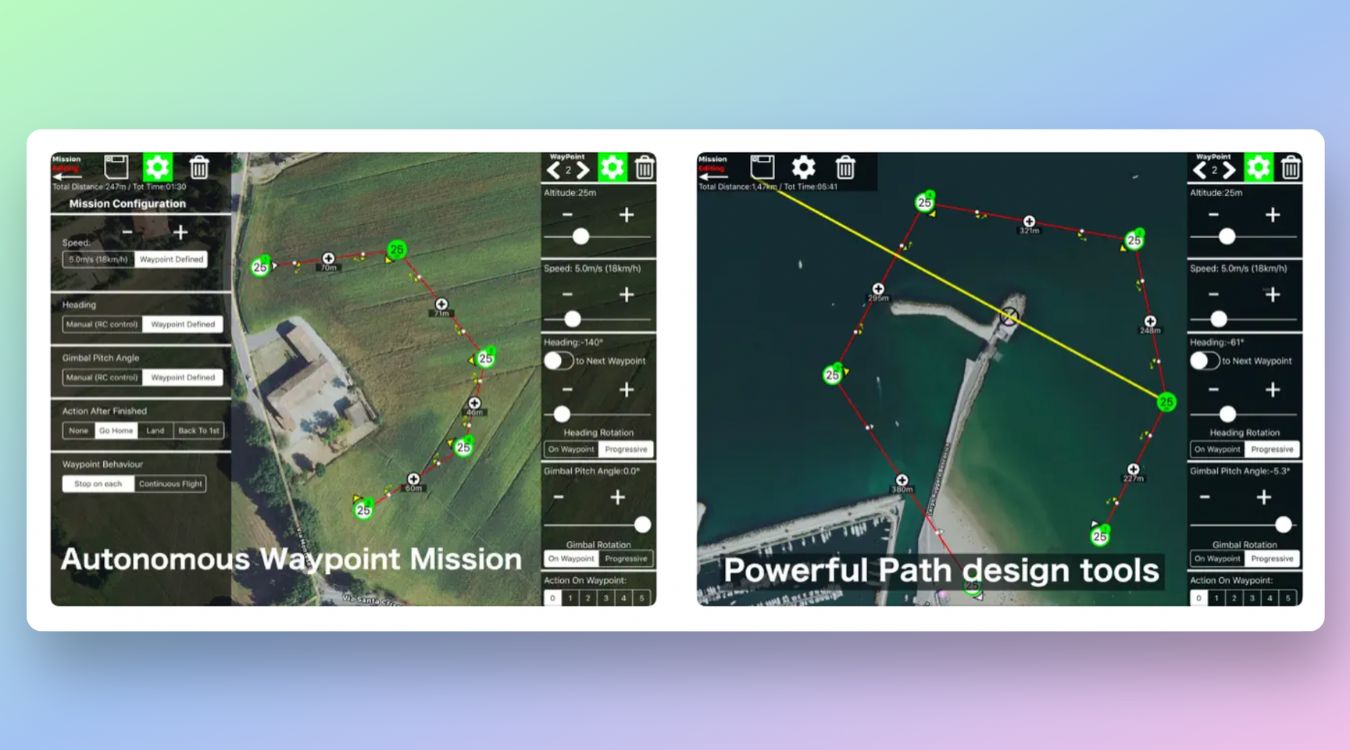
Task: Set Heading to Manual (RC control)
Action: point(102,324)
